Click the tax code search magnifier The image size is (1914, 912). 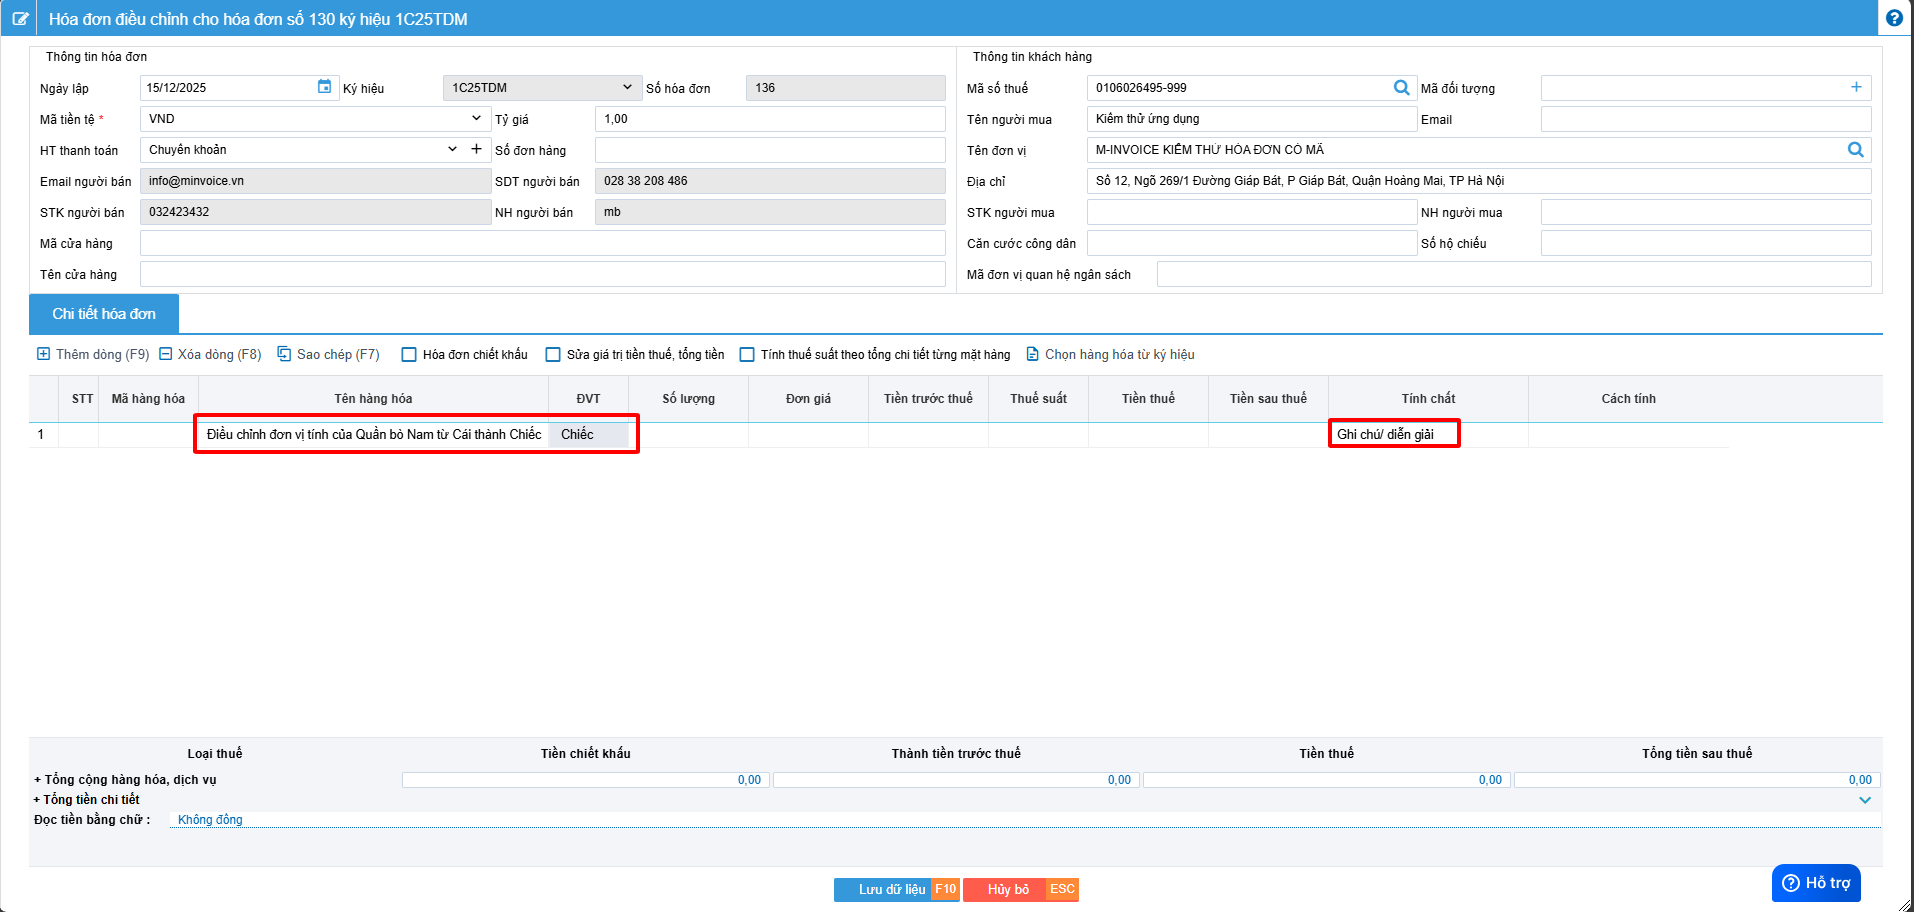pos(1401,88)
